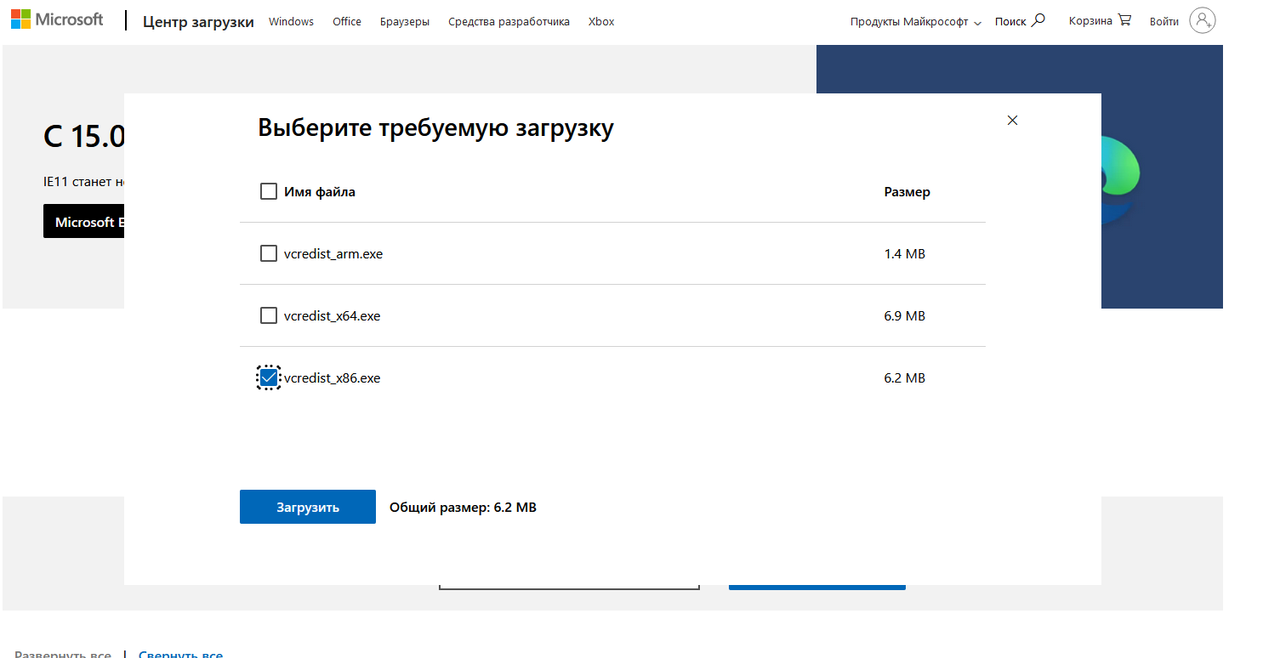
Task: Click the Общий размер: 6.2 MB text
Action: 463,507
